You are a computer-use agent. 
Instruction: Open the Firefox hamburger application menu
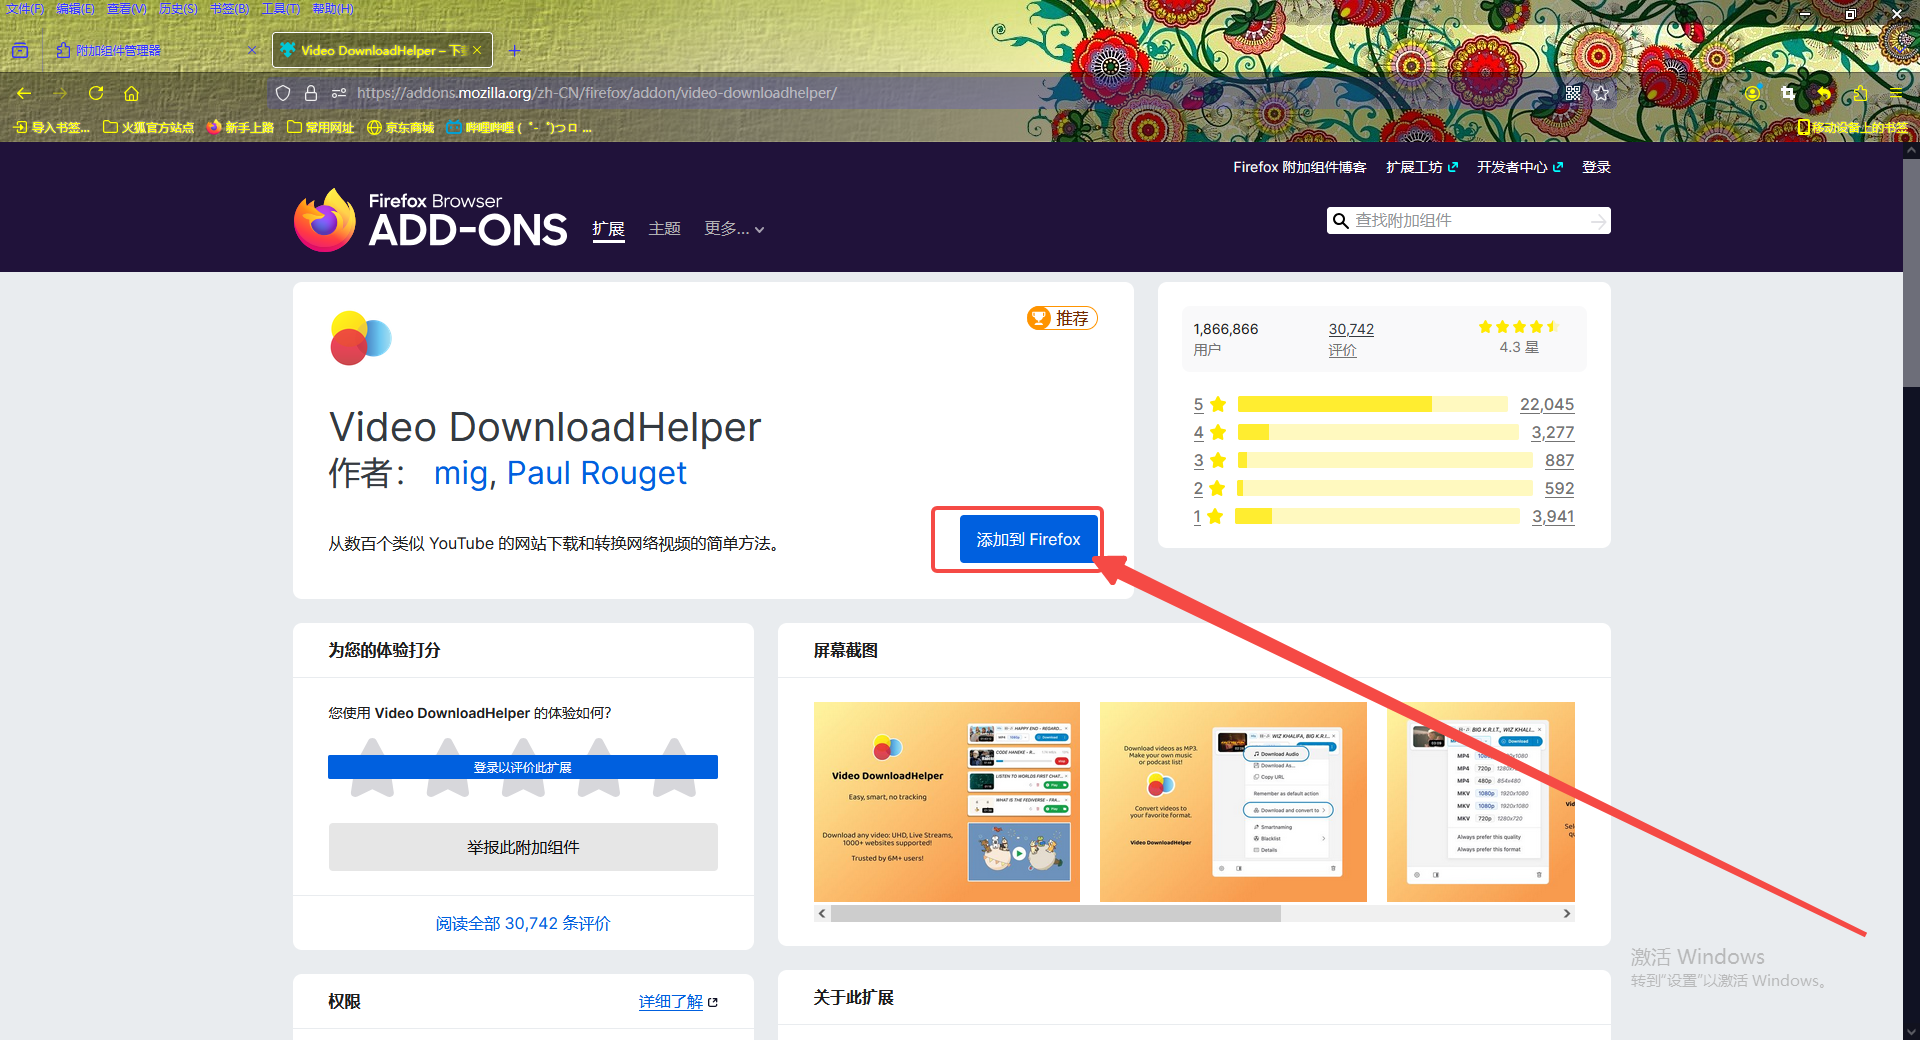click(1896, 93)
